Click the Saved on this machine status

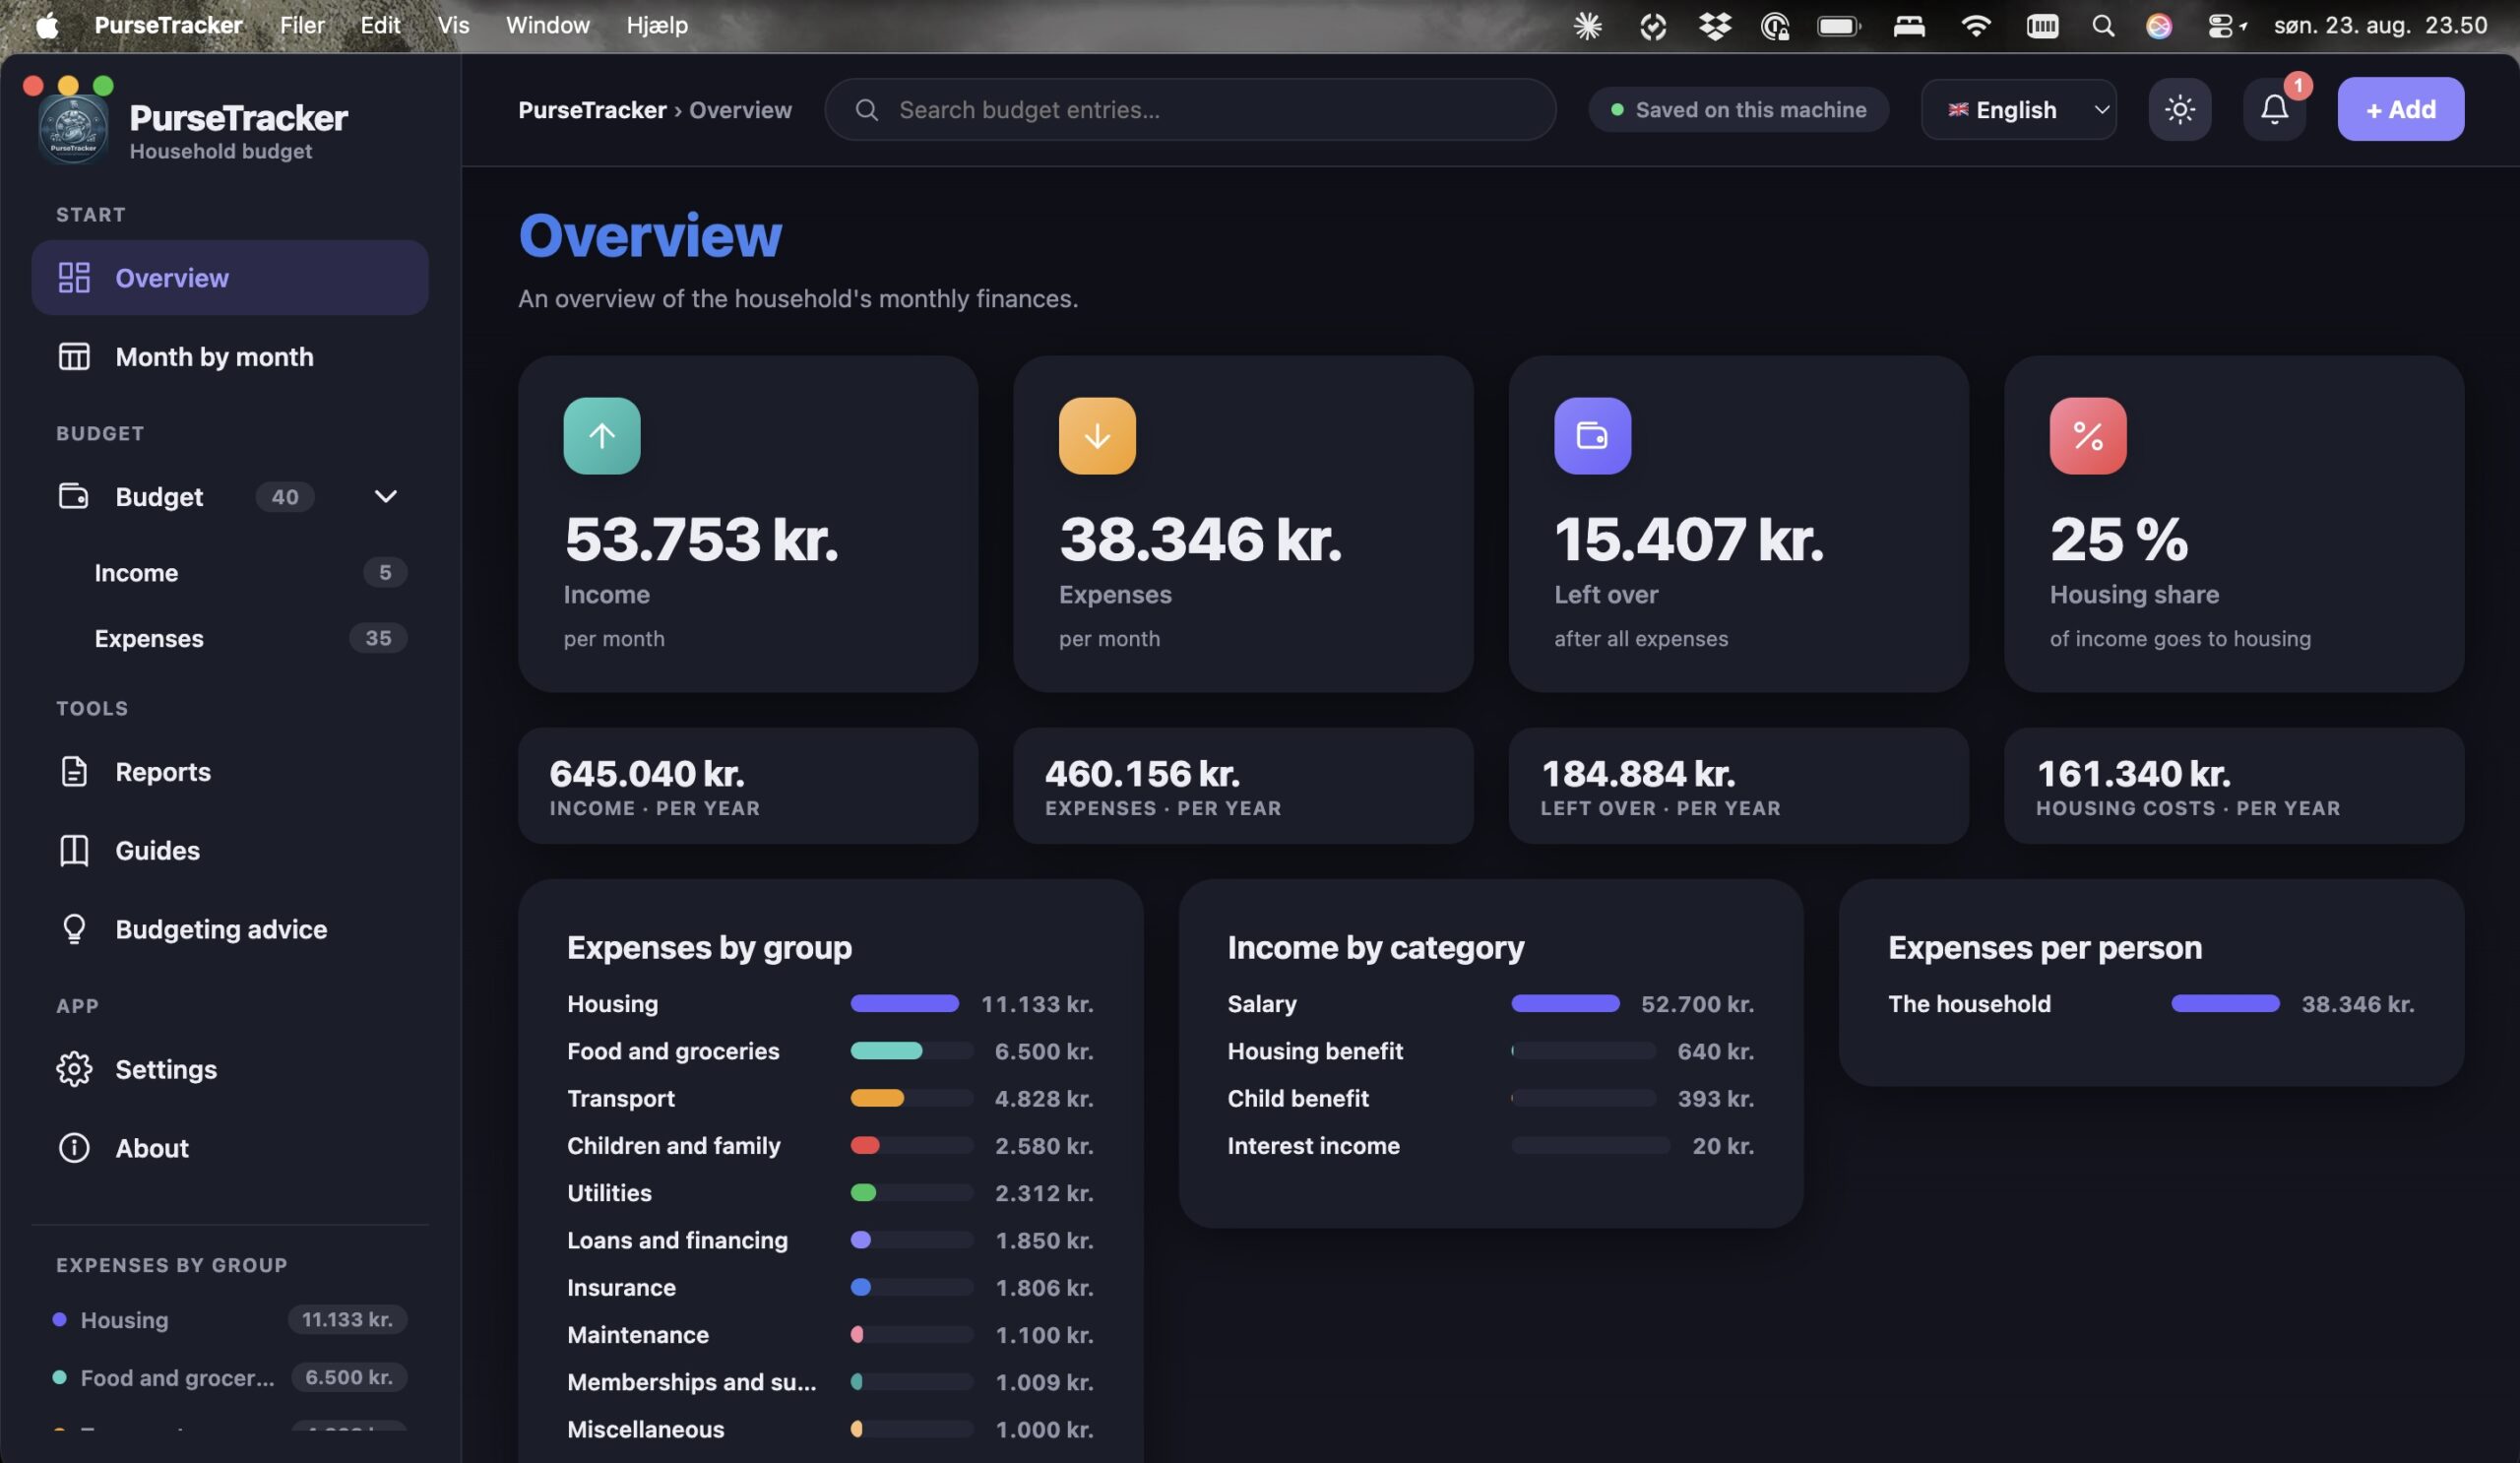1738,109
